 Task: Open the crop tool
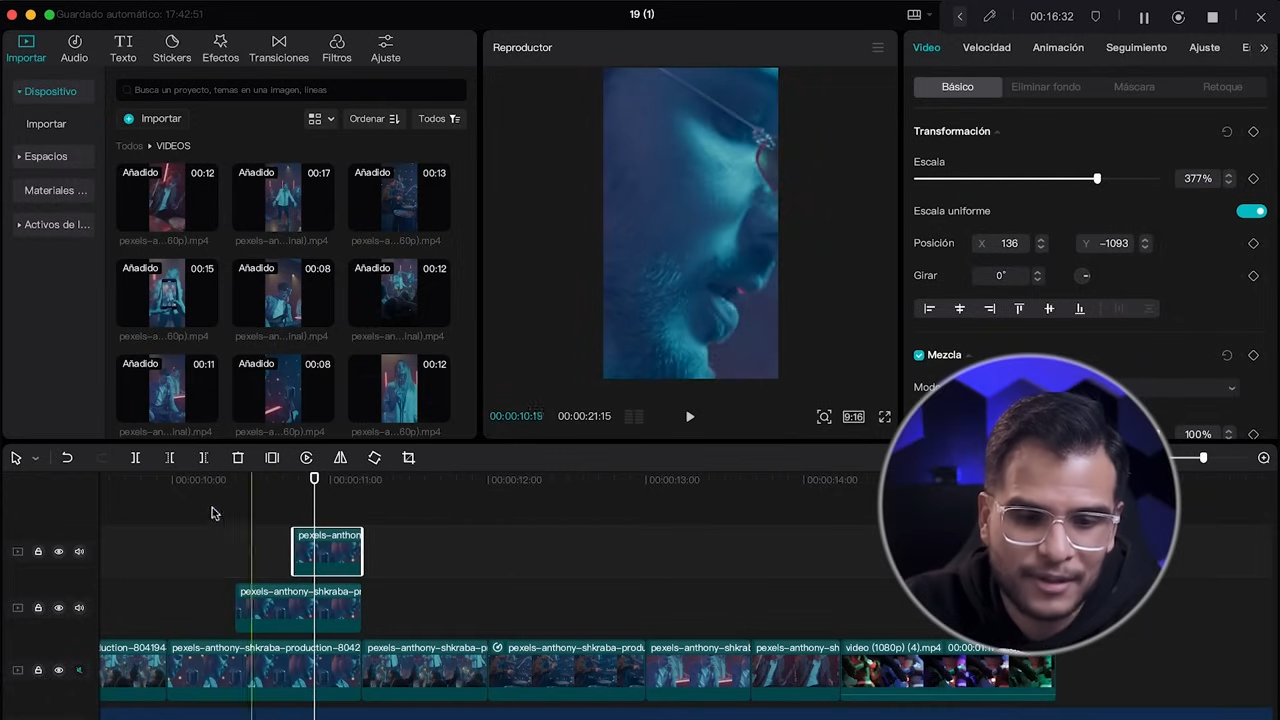coord(408,457)
